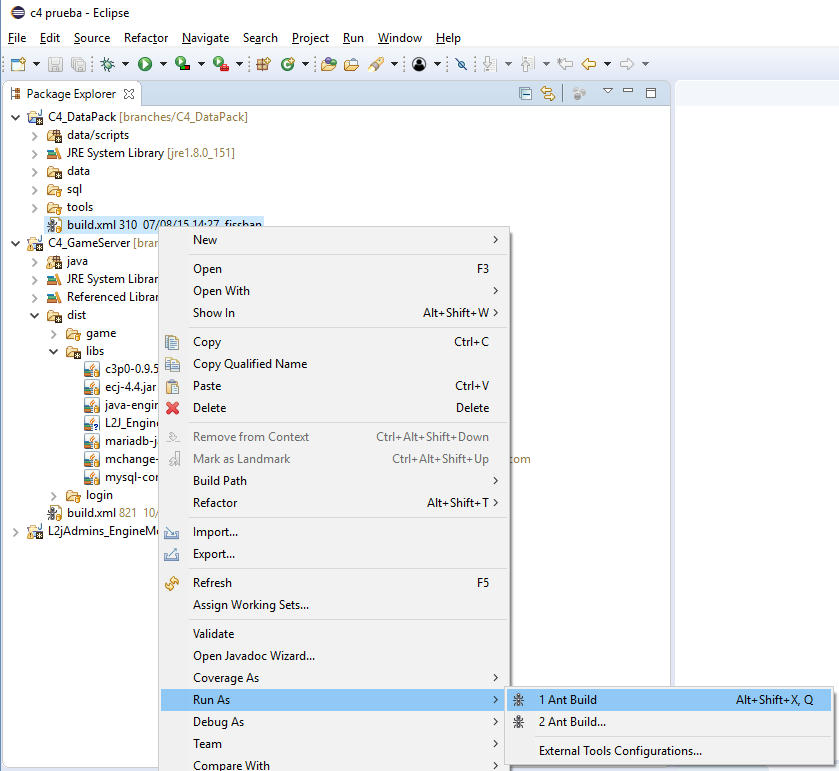The height and width of the screenshot is (771, 839).
Task: Collapse the C4_GameServer project node
Action: 16,243
